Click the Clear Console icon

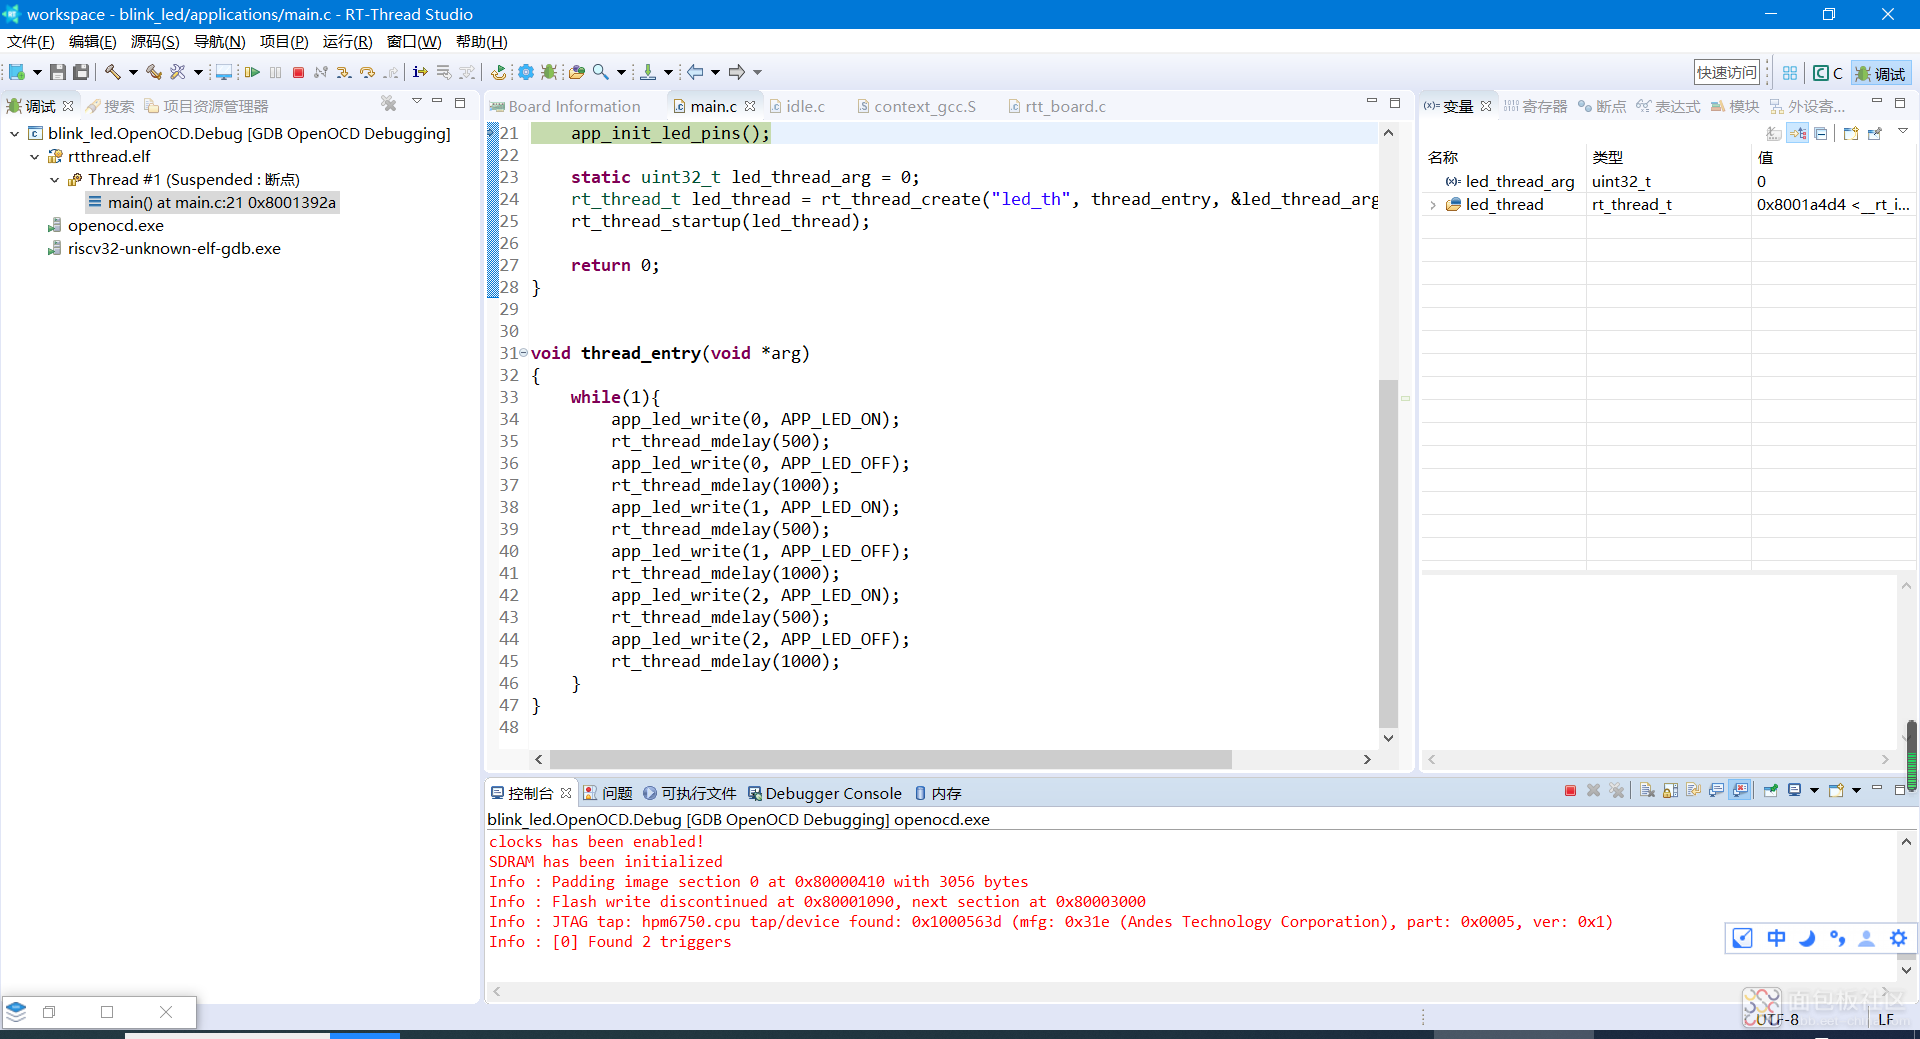(1647, 791)
